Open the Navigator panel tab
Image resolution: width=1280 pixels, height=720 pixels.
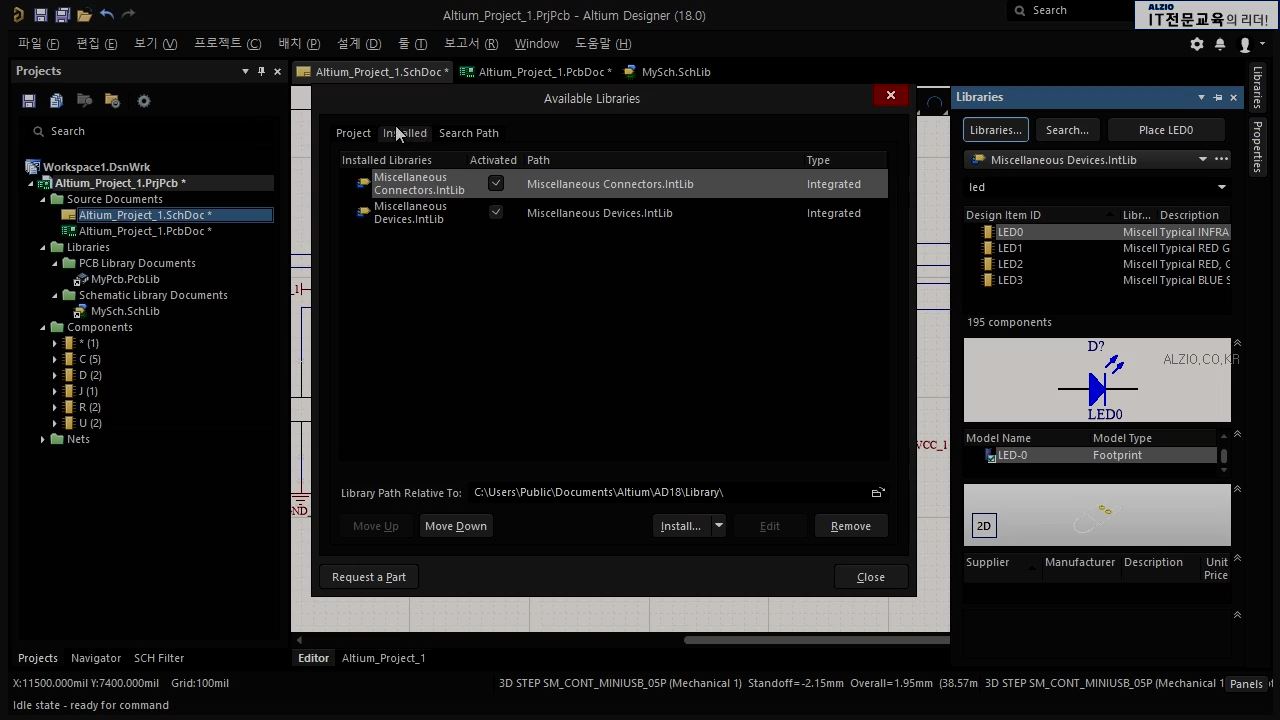[x=96, y=658]
